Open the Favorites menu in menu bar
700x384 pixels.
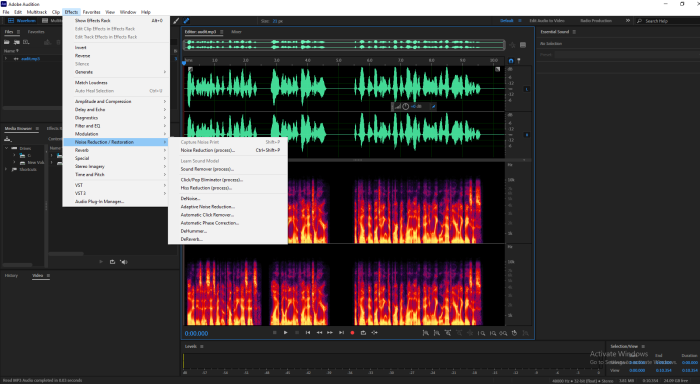pos(92,12)
